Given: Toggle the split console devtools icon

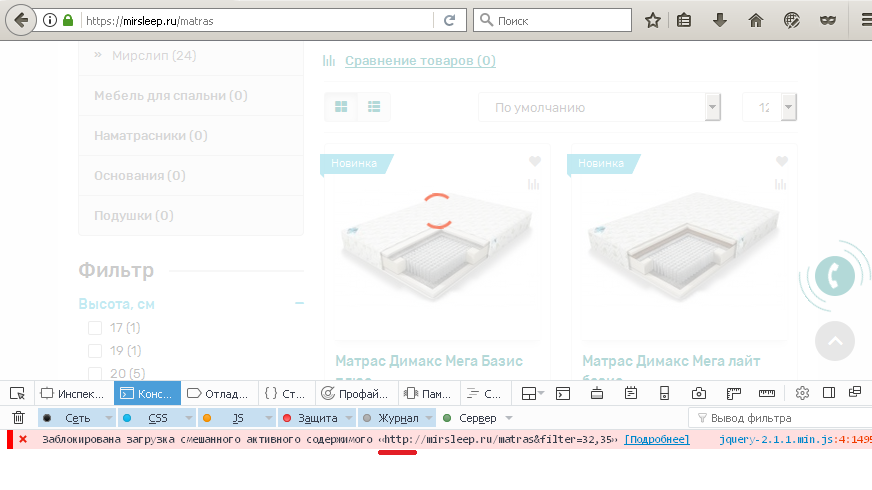Looking at the screenshot, I should [563, 394].
